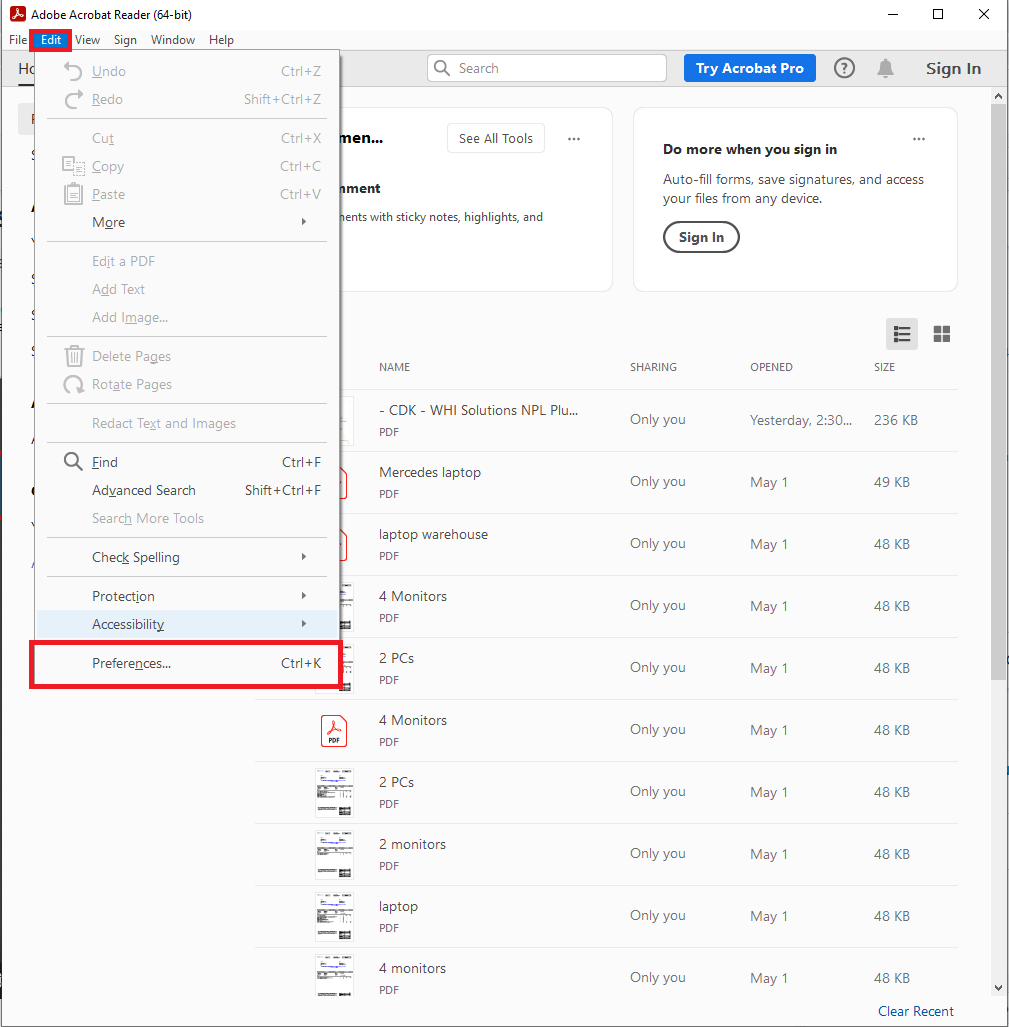The image size is (1009, 1027).
Task: Open the ellipsis on the sign-in card
Action: pos(919,139)
